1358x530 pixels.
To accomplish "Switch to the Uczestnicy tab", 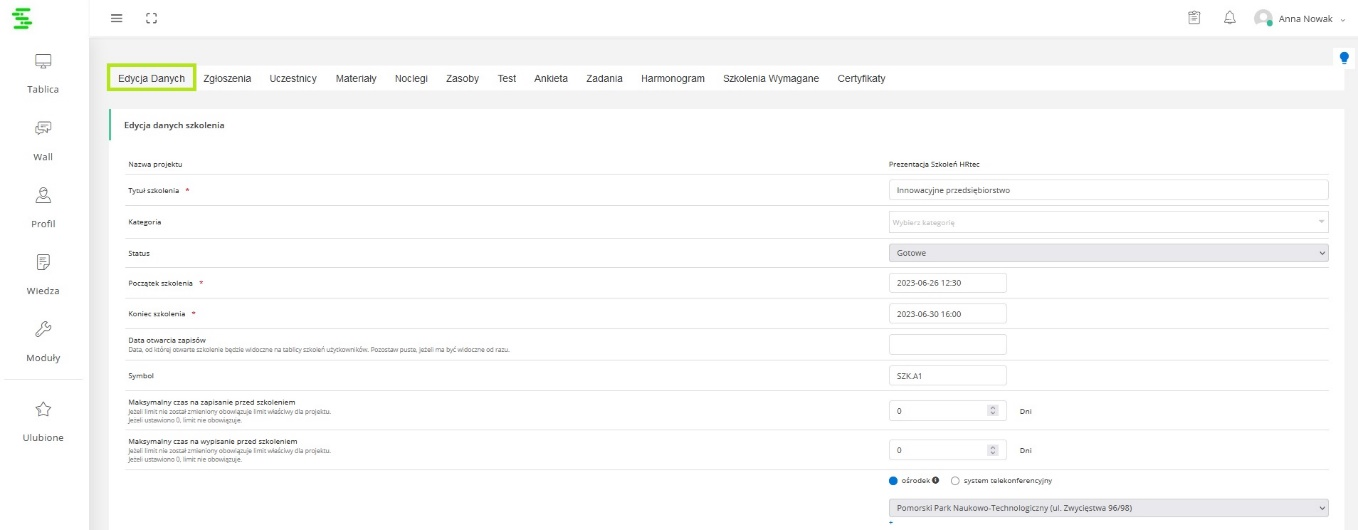I will tap(293, 78).
